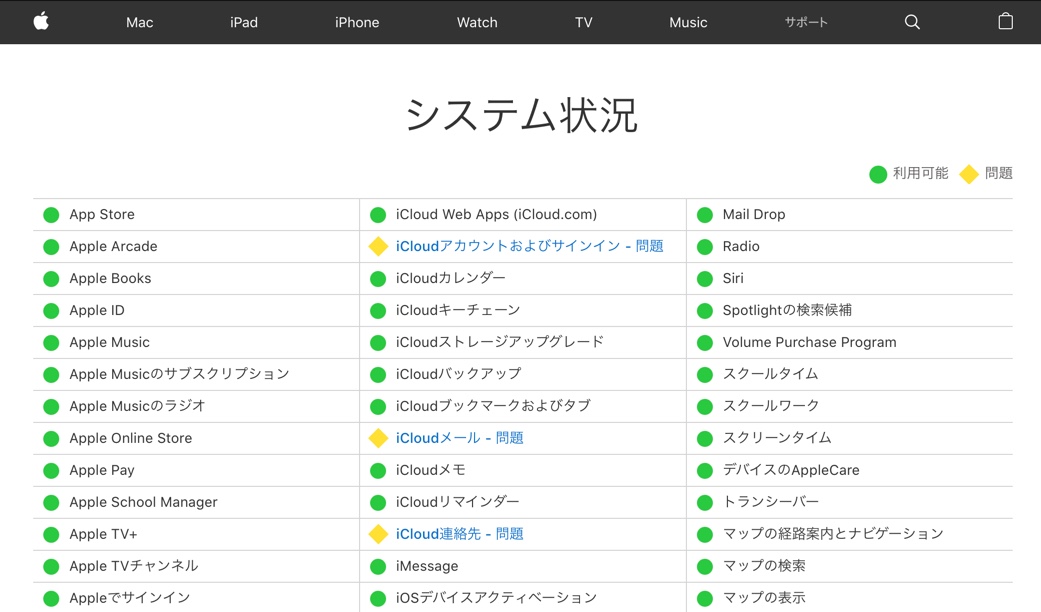This screenshot has width=1041, height=612.
Task: Click green dot beside iCloudバックアップ
Action: (x=378, y=374)
